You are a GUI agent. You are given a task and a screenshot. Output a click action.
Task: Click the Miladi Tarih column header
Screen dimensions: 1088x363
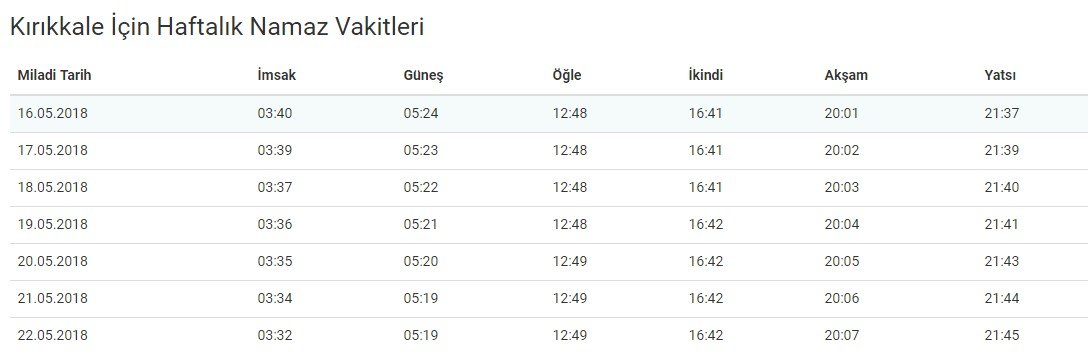pyautogui.click(x=54, y=76)
